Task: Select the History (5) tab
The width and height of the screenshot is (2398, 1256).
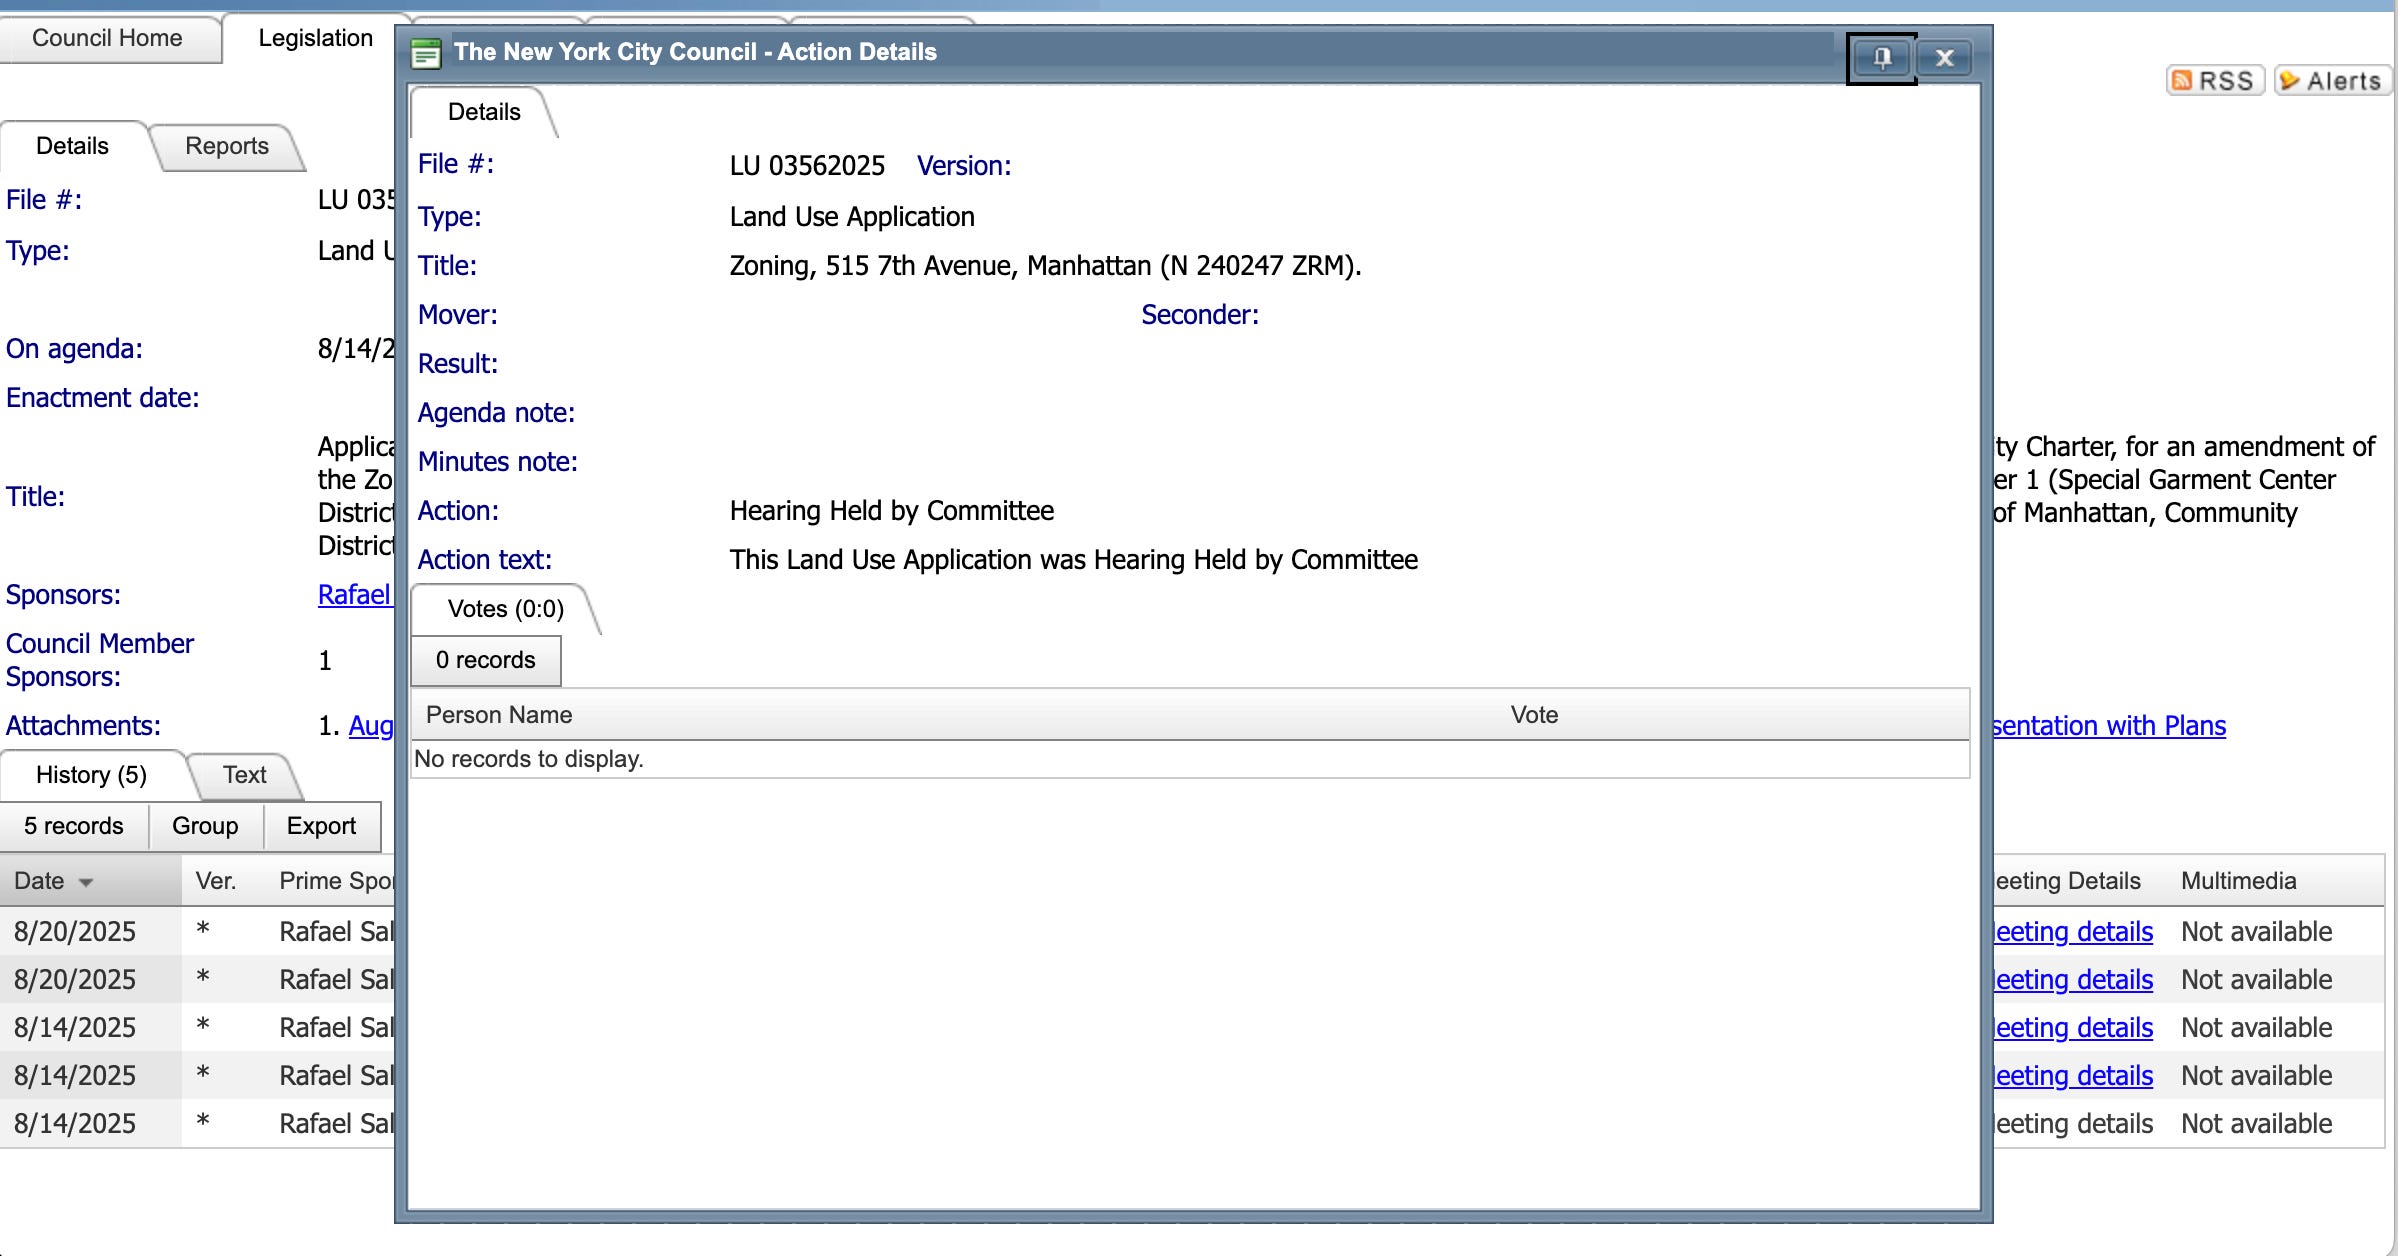Action: point(91,775)
